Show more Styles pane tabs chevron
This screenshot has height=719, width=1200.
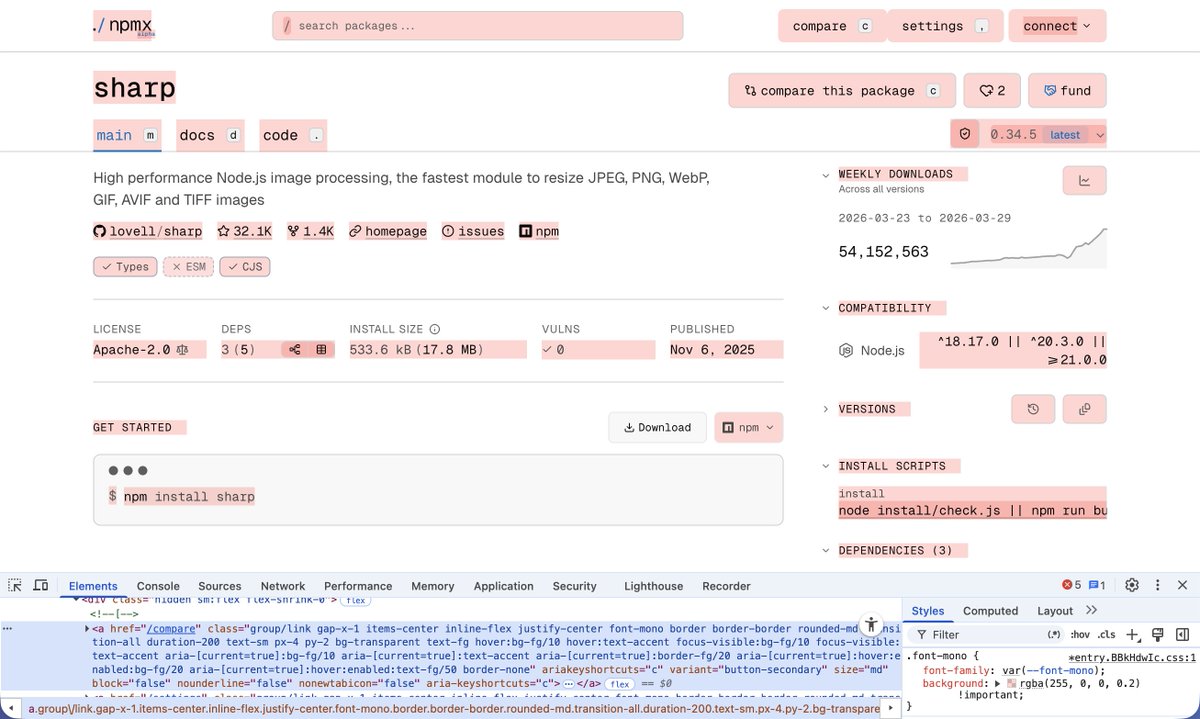pyautogui.click(x=1091, y=610)
